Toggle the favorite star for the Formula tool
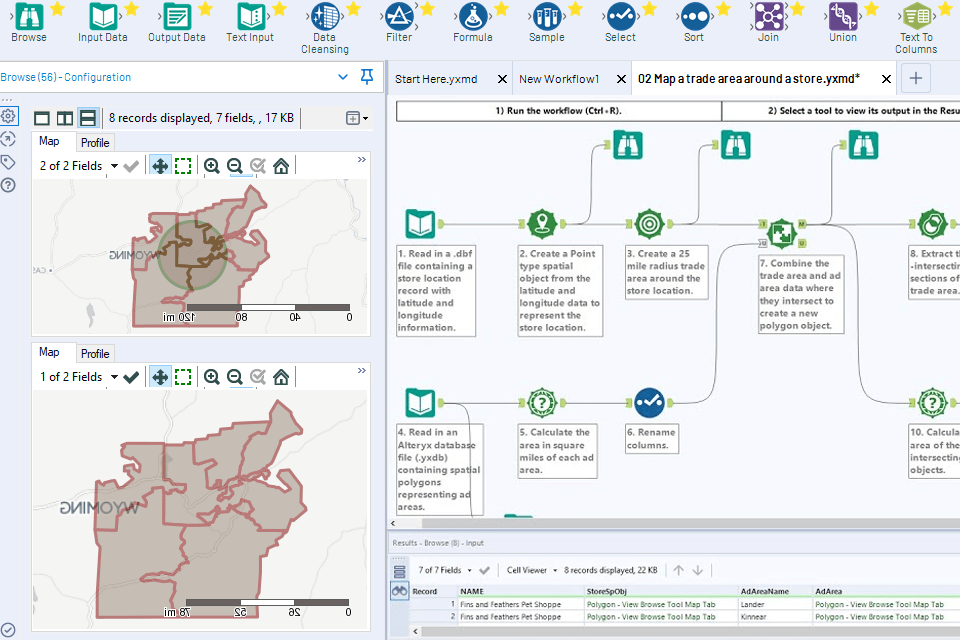 501,9
